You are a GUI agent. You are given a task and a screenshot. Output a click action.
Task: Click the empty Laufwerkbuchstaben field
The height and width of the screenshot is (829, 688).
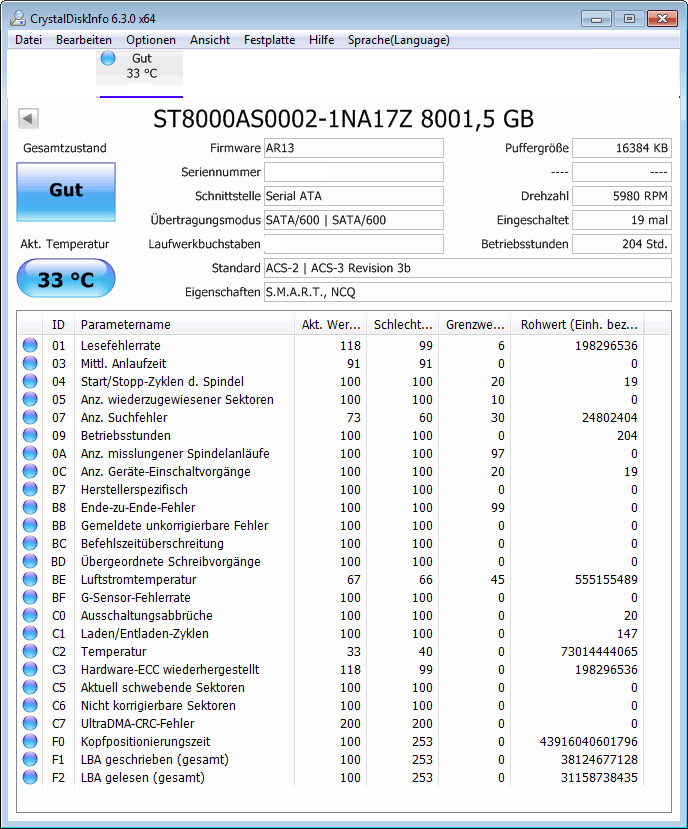(354, 244)
